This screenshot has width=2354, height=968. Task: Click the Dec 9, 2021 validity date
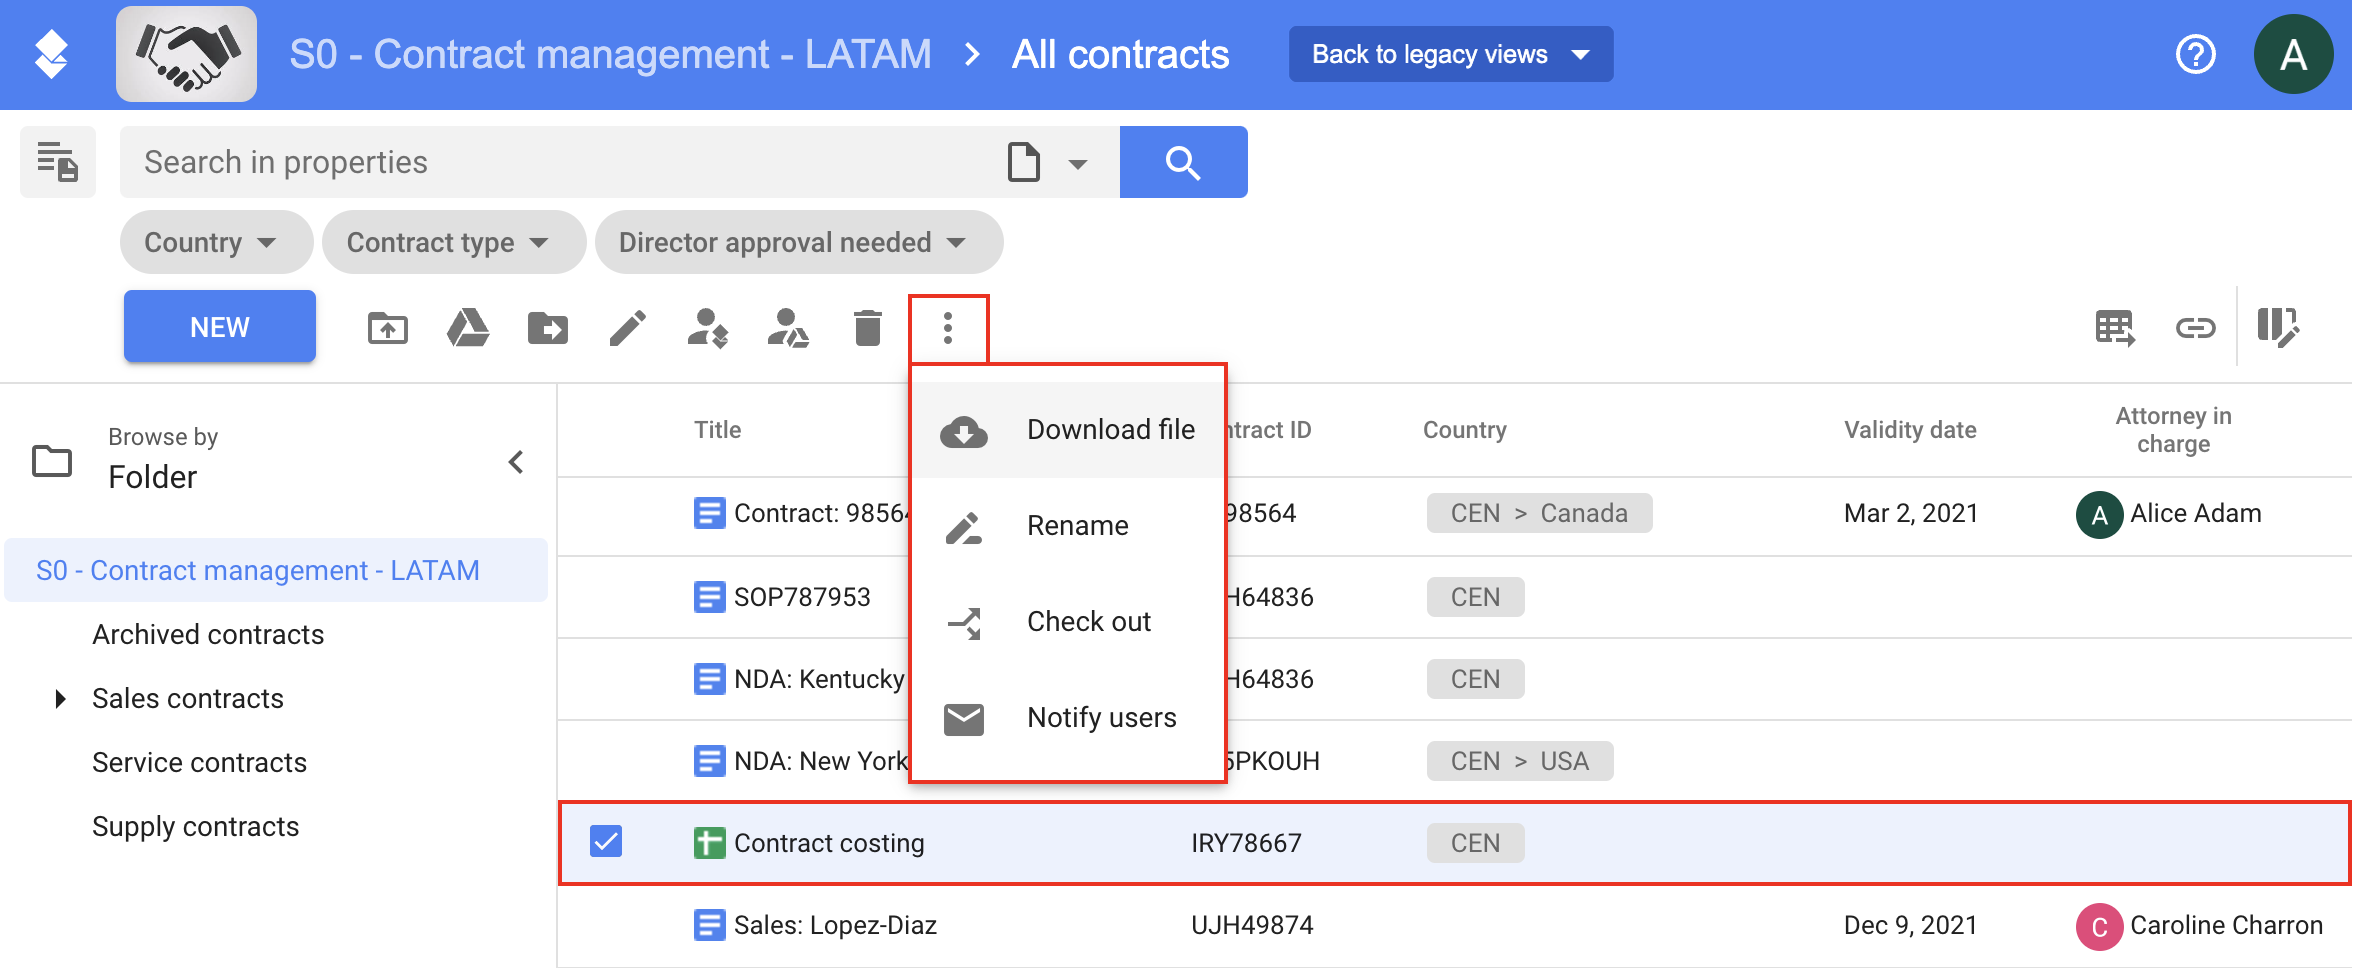coord(1911,925)
